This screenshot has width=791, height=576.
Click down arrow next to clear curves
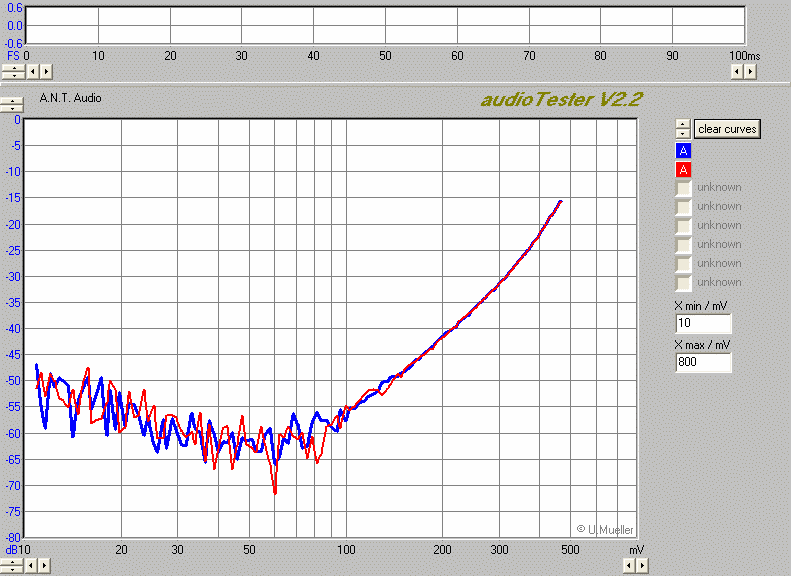(683, 133)
